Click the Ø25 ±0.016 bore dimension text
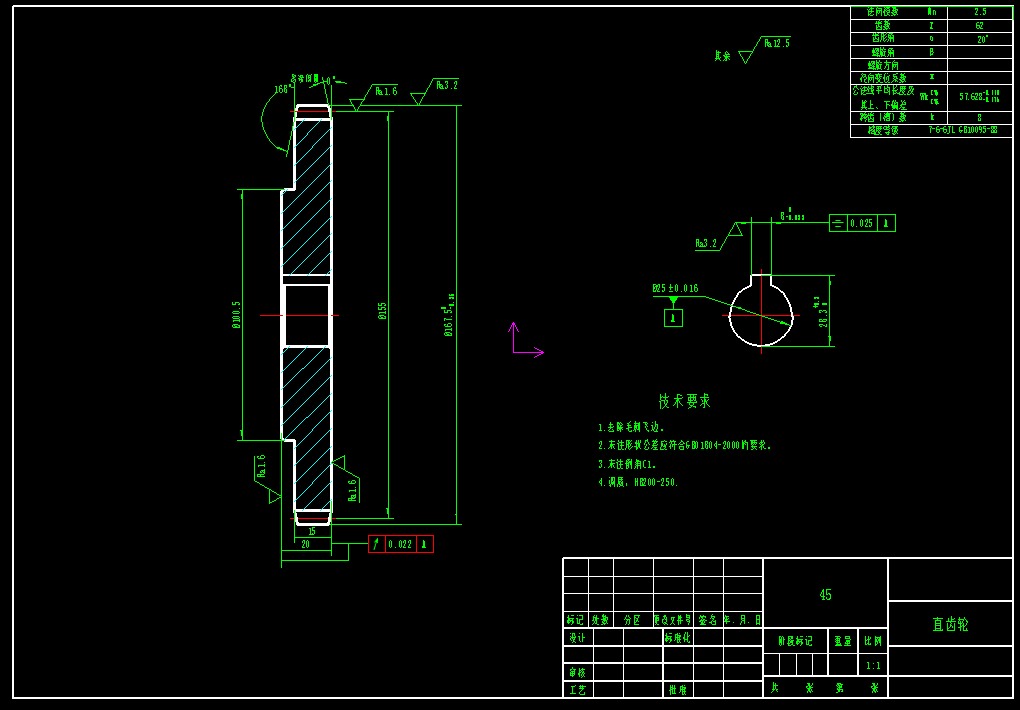This screenshot has height=710, width=1020. click(675, 288)
